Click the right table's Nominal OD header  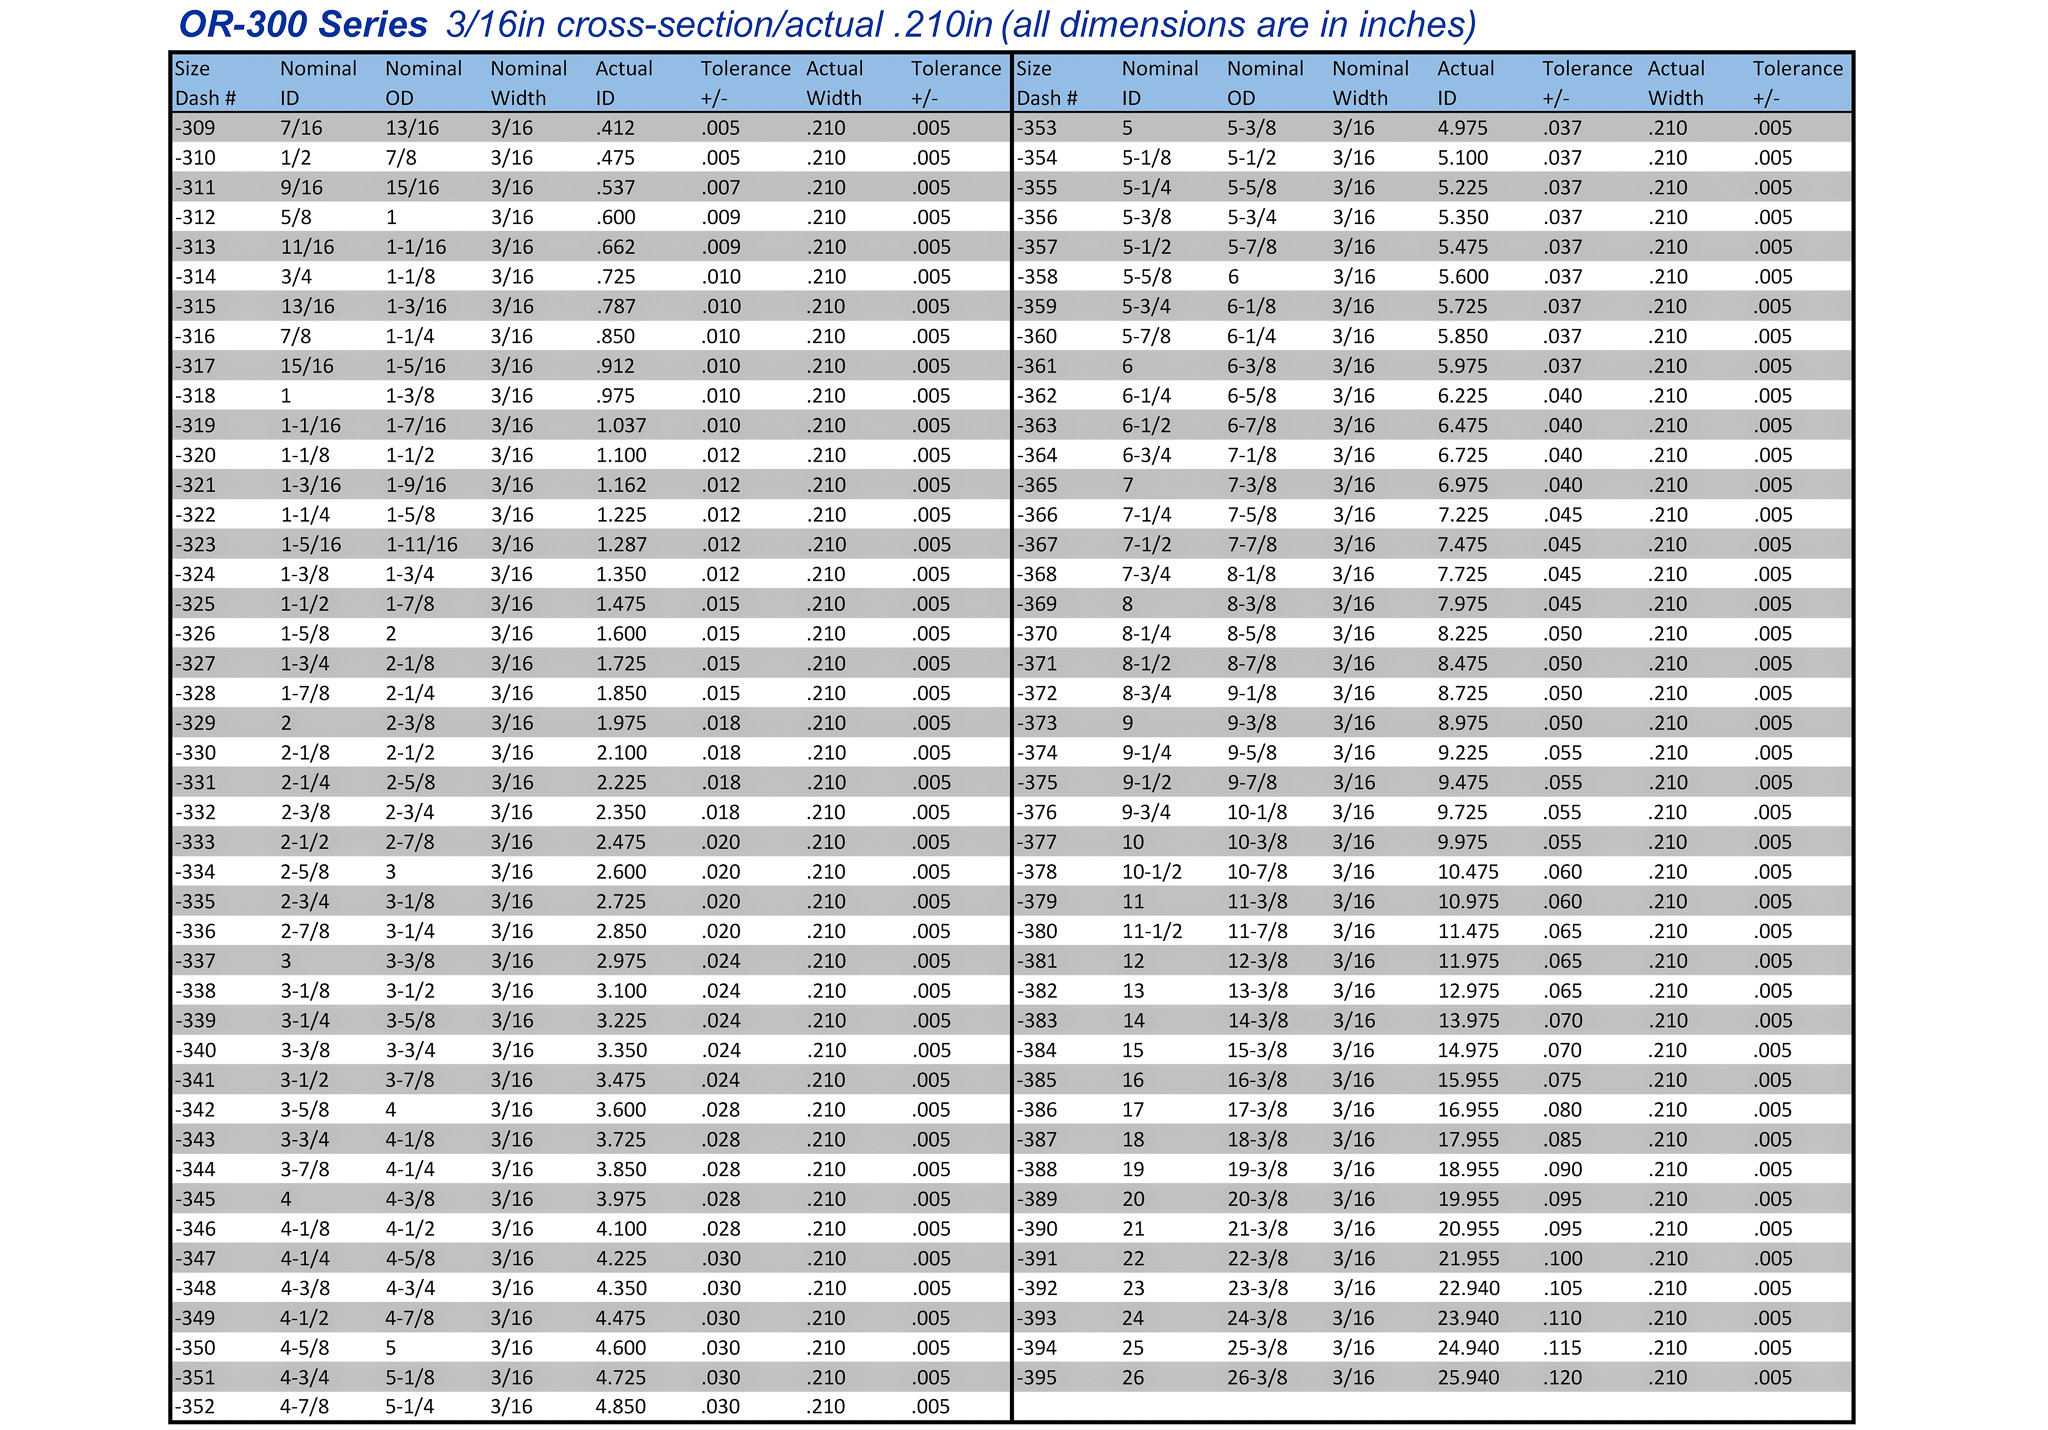click(x=1265, y=83)
